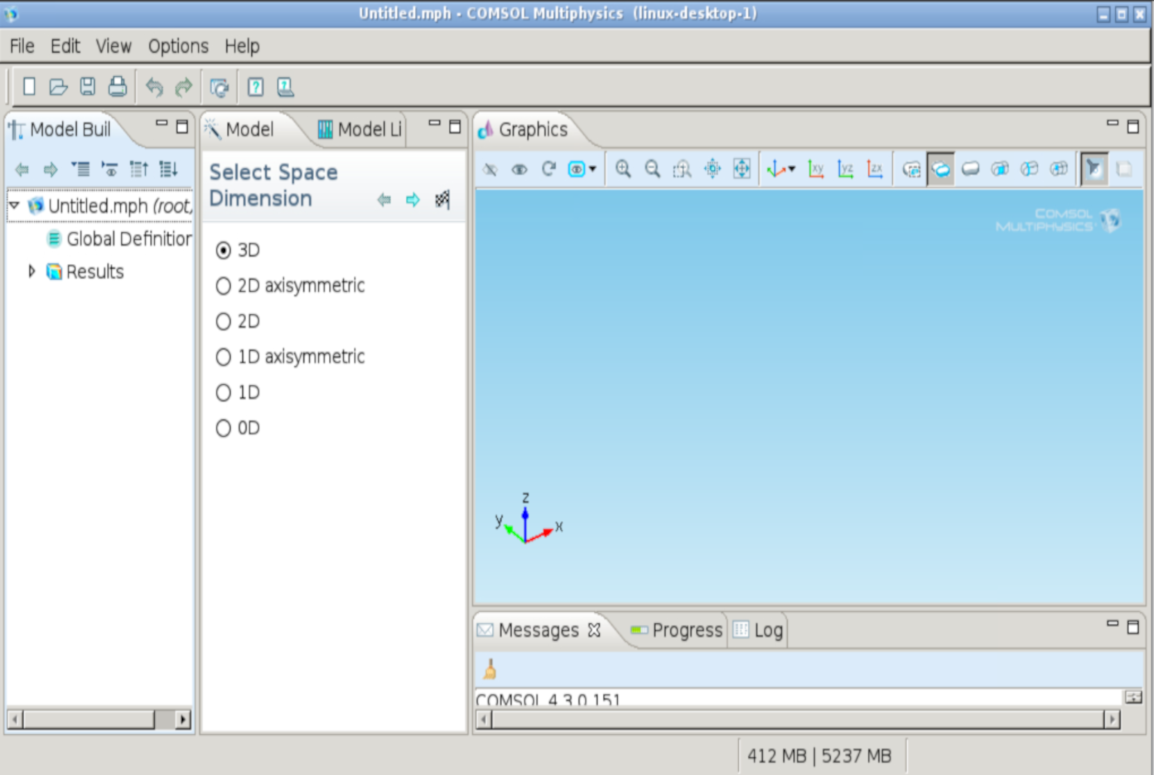1154x775 pixels.
Task: Undo the last action
Action: (x=154, y=87)
